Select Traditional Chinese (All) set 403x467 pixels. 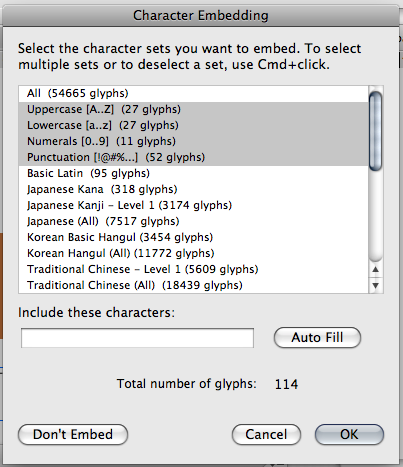pyautogui.click(x=194, y=285)
